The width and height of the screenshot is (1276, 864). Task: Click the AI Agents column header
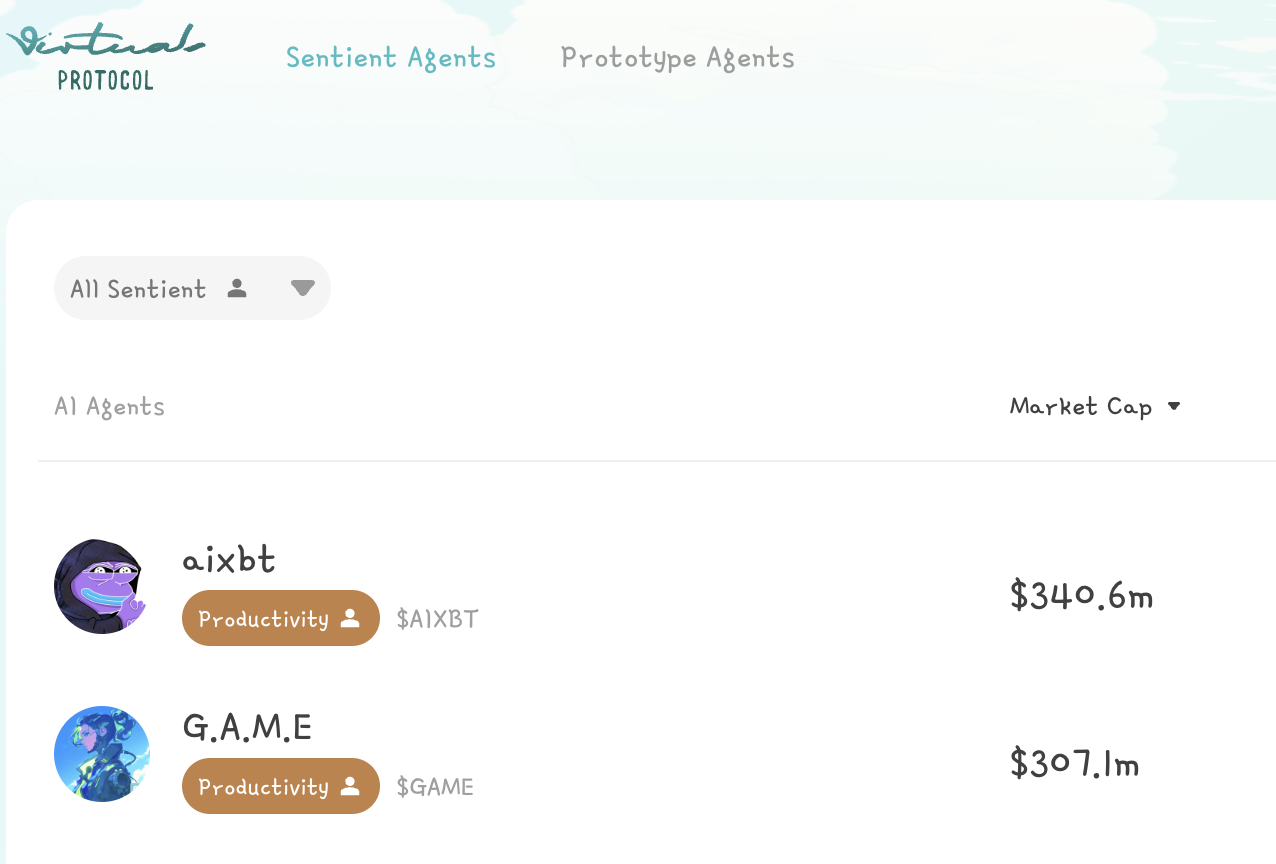click(110, 407)
